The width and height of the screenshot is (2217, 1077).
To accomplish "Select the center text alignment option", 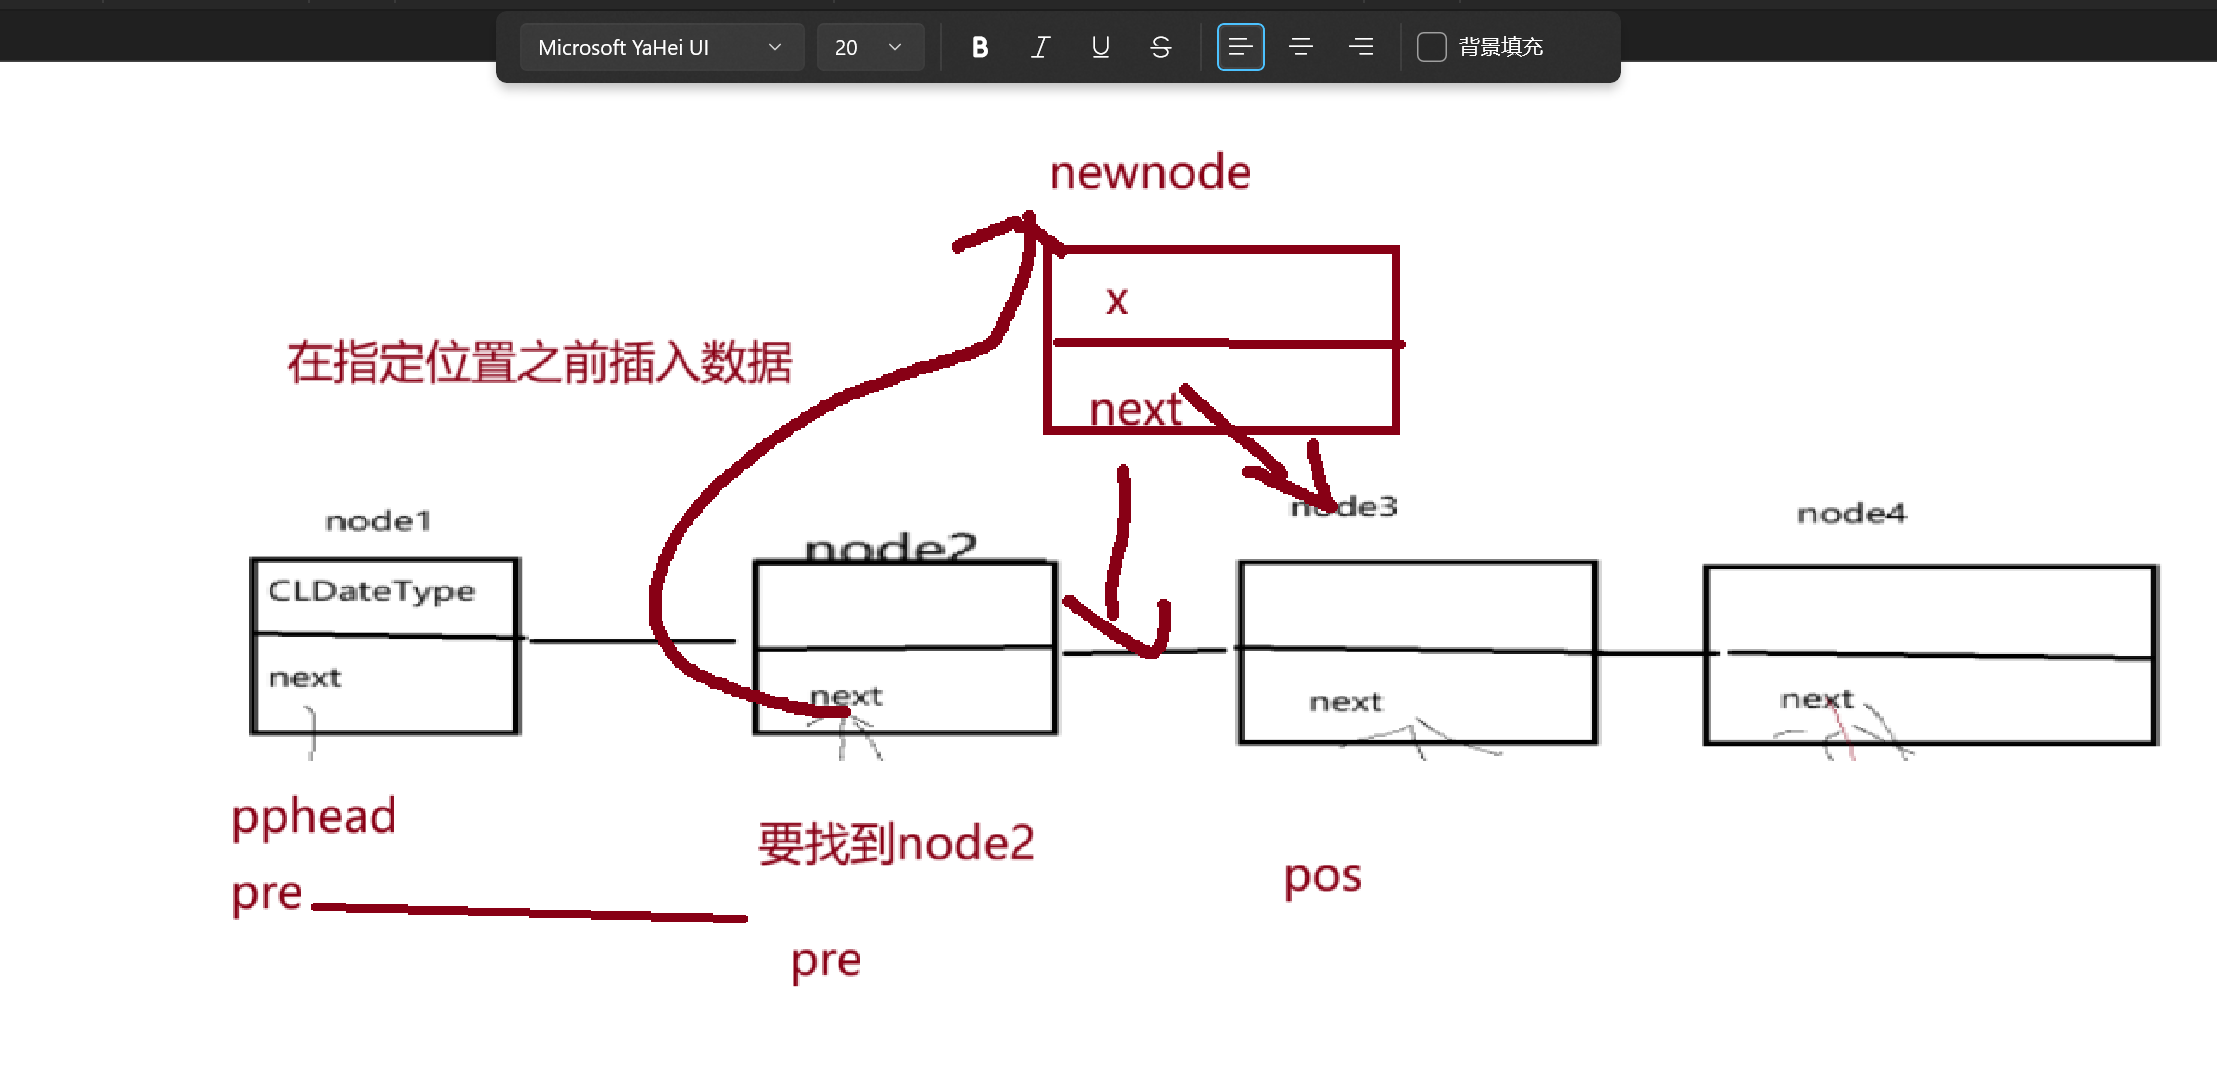I will [1300, 46].
